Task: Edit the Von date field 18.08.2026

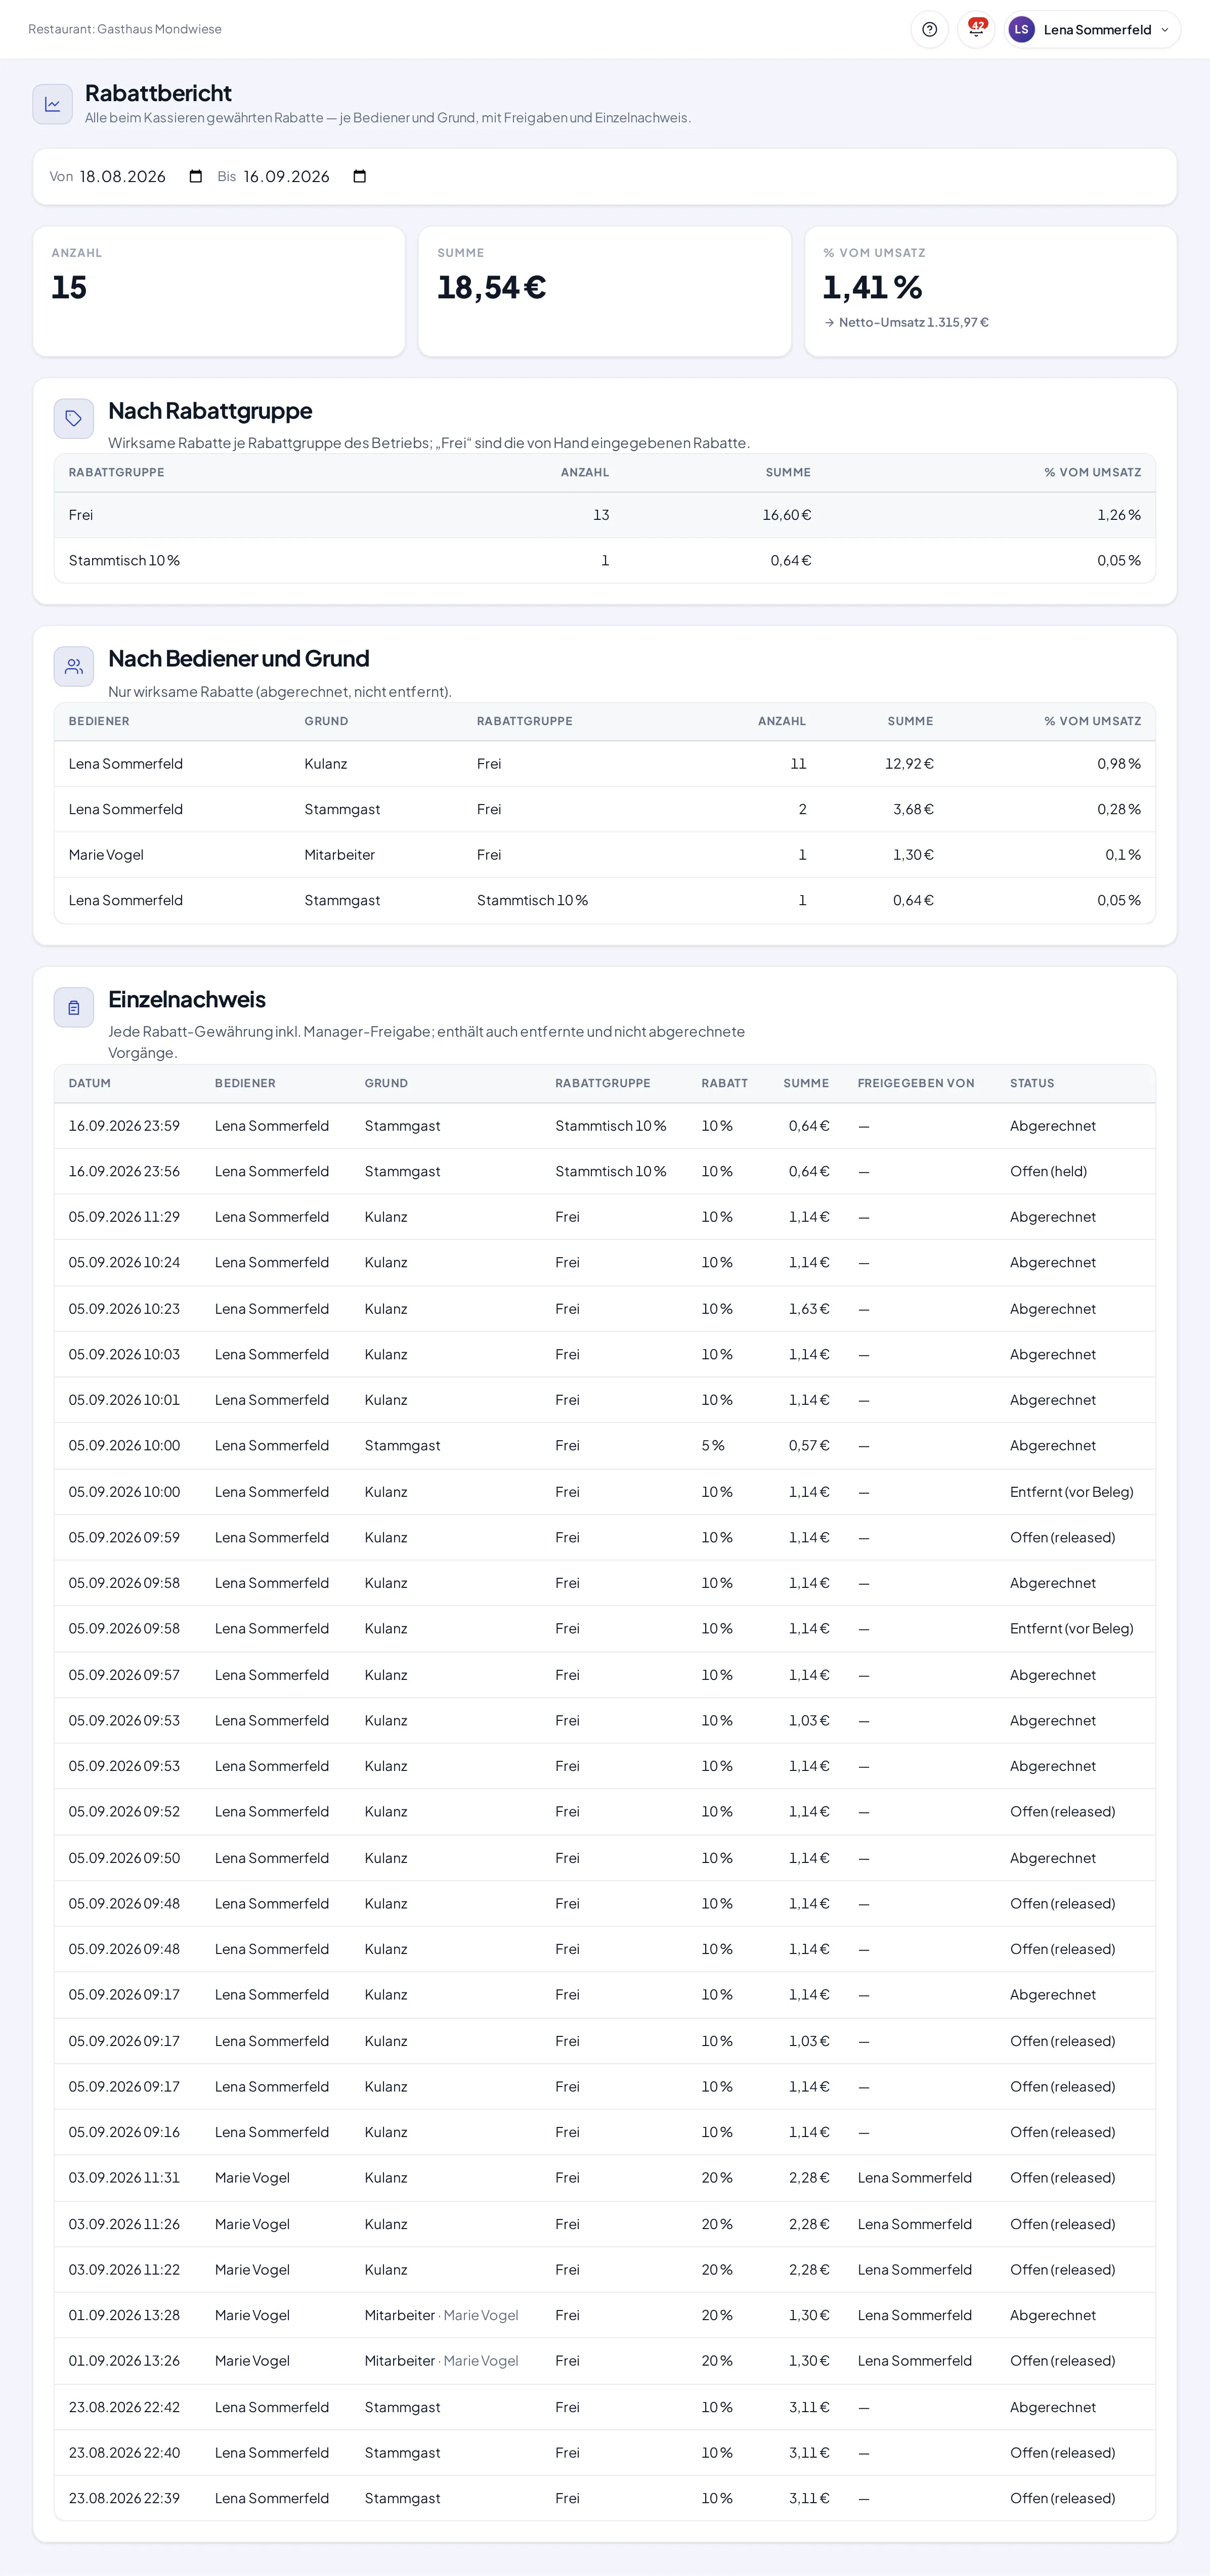Action: click(x=141, y=176)
